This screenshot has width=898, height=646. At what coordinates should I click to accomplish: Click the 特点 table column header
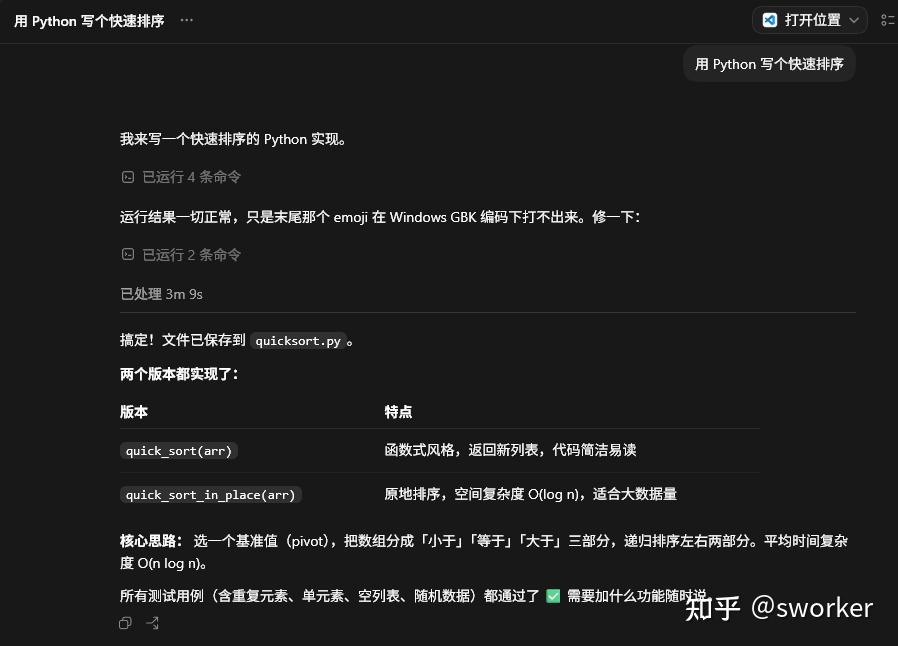point(398,412)
